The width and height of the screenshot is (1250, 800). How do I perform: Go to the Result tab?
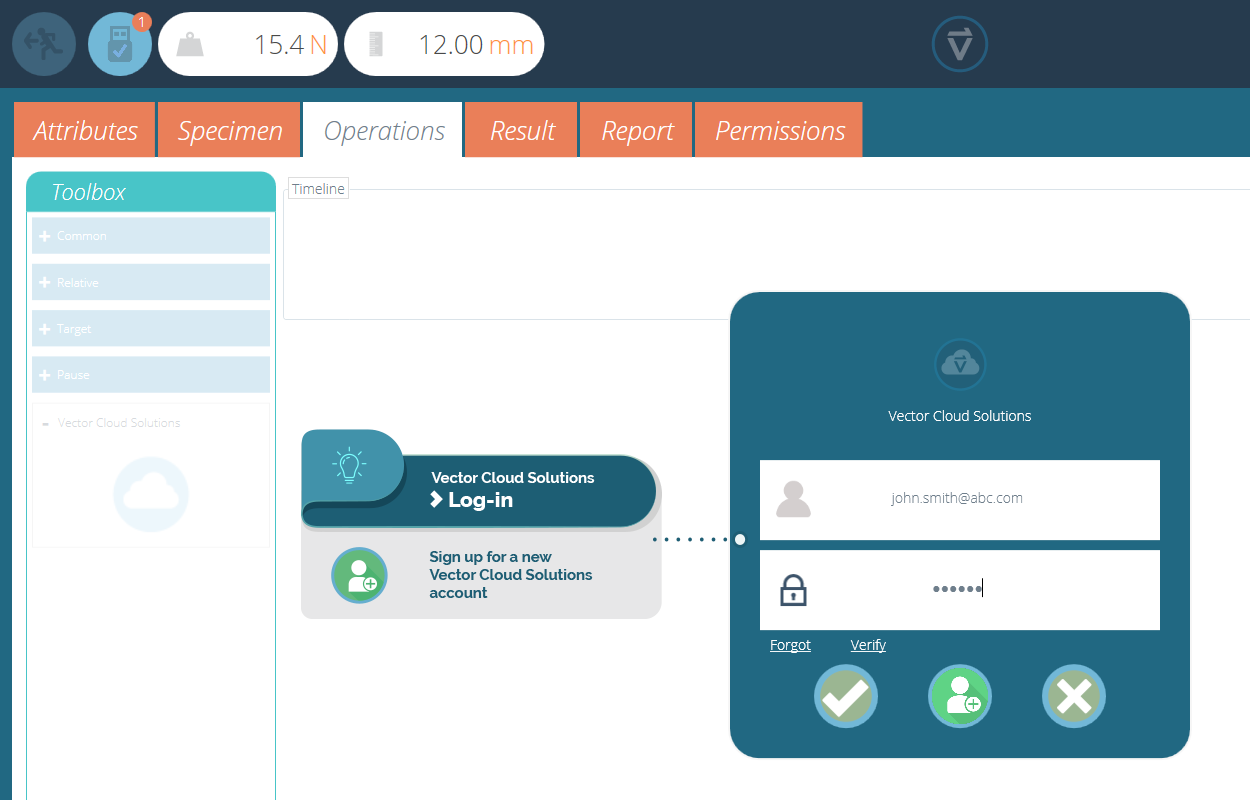522,130
